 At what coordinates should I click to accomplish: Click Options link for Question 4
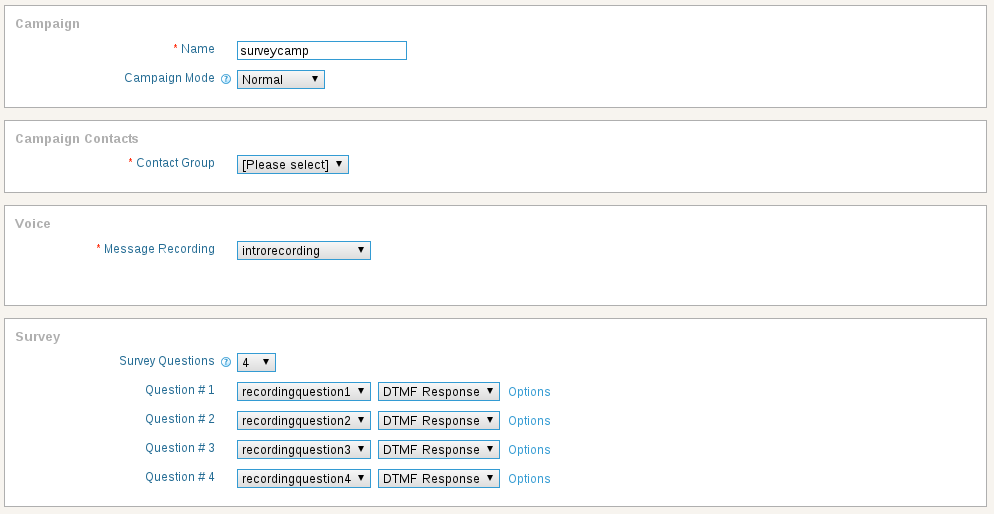(x=529, y=479)
